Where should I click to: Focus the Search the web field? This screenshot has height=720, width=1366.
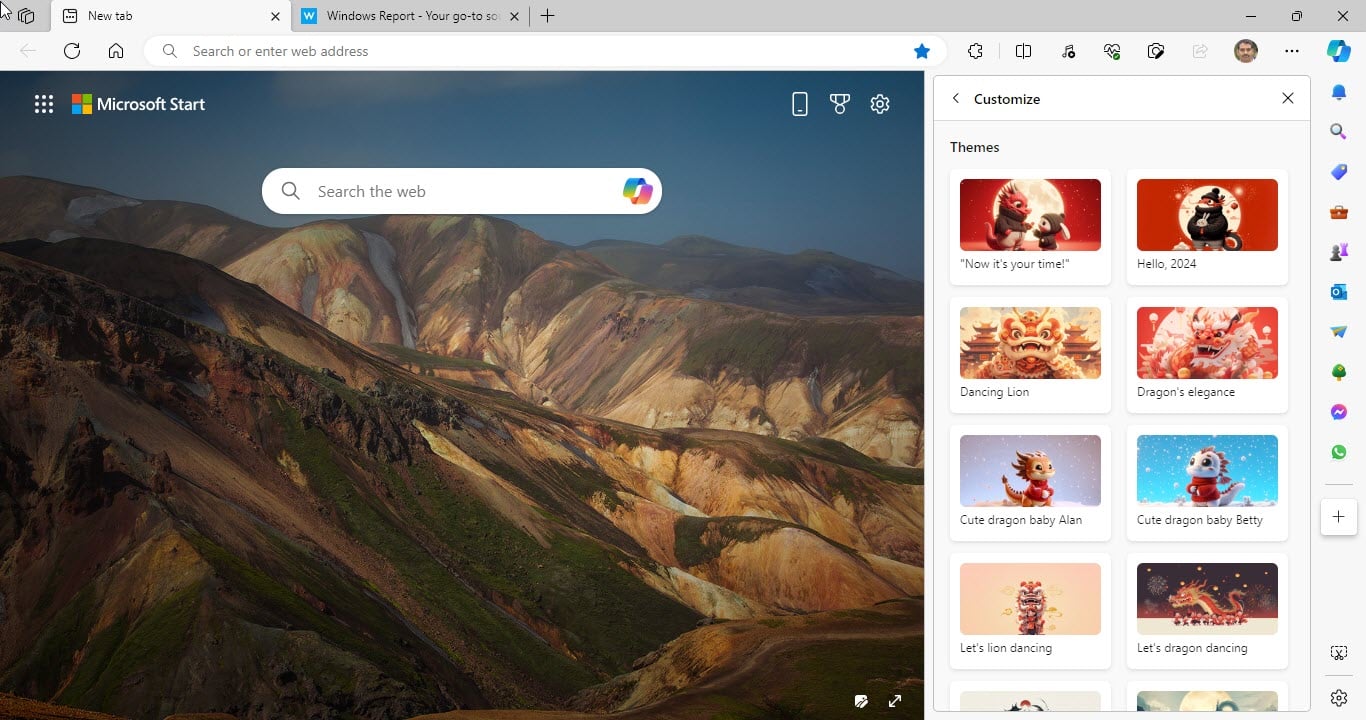(x=462, y=191)
